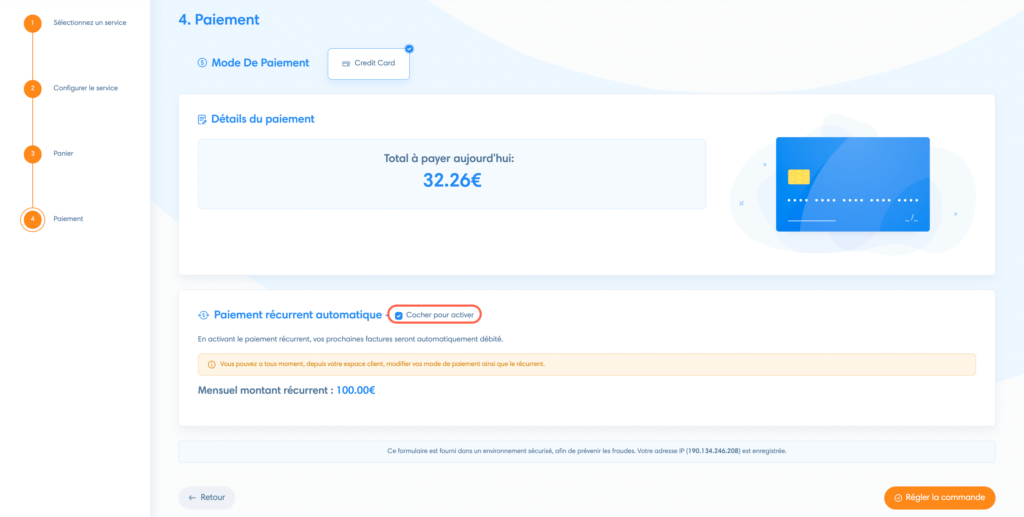
Task: Click the recurring payment cycle icon
Action: pos(203,315)
